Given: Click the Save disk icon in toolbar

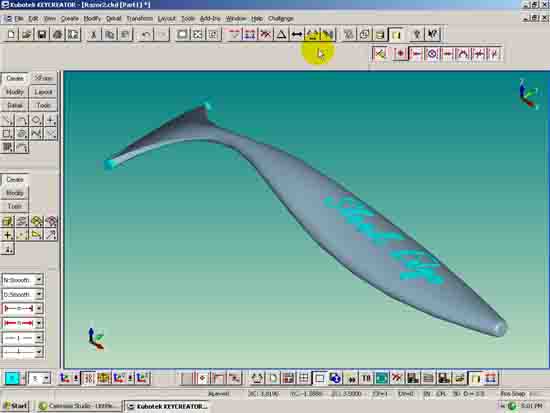Looking at the screenshot, I should click(42, 34).
